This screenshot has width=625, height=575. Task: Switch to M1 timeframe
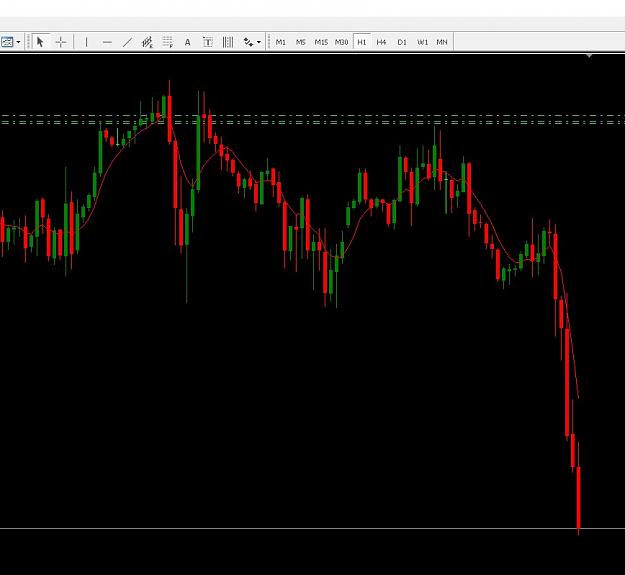(x=281, y=42)
